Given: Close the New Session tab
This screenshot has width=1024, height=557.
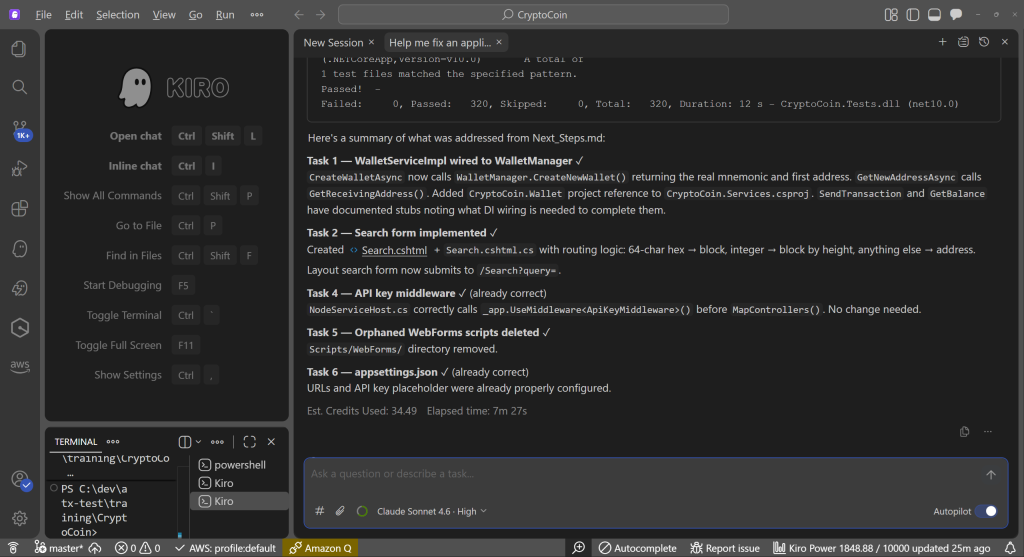Looking at the screenshot, I should click(x=372, y=42).
